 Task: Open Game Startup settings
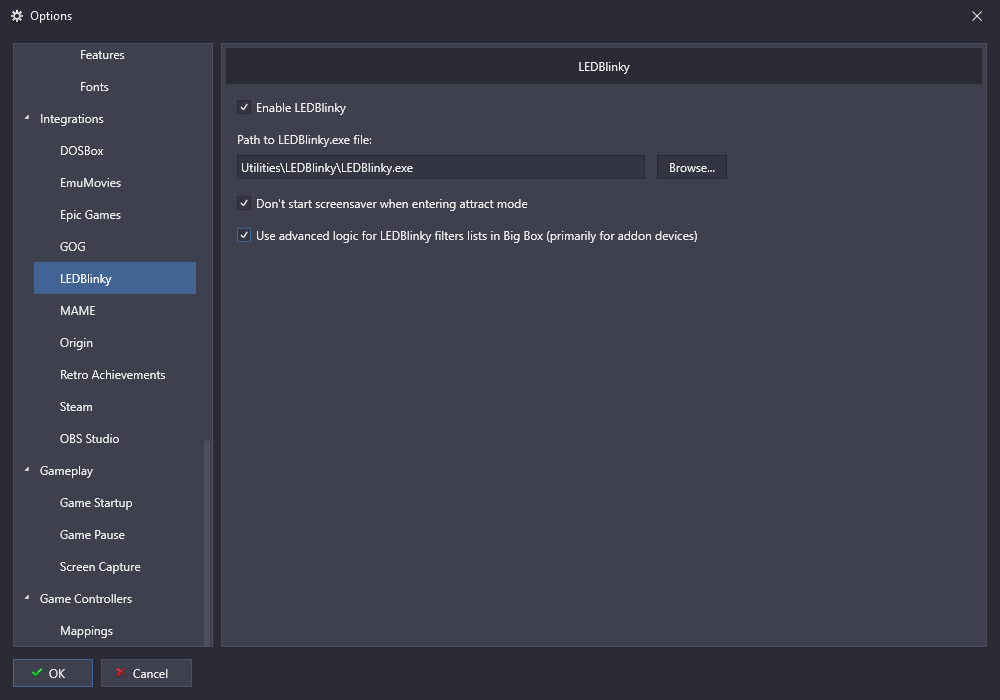coord(96,503)
